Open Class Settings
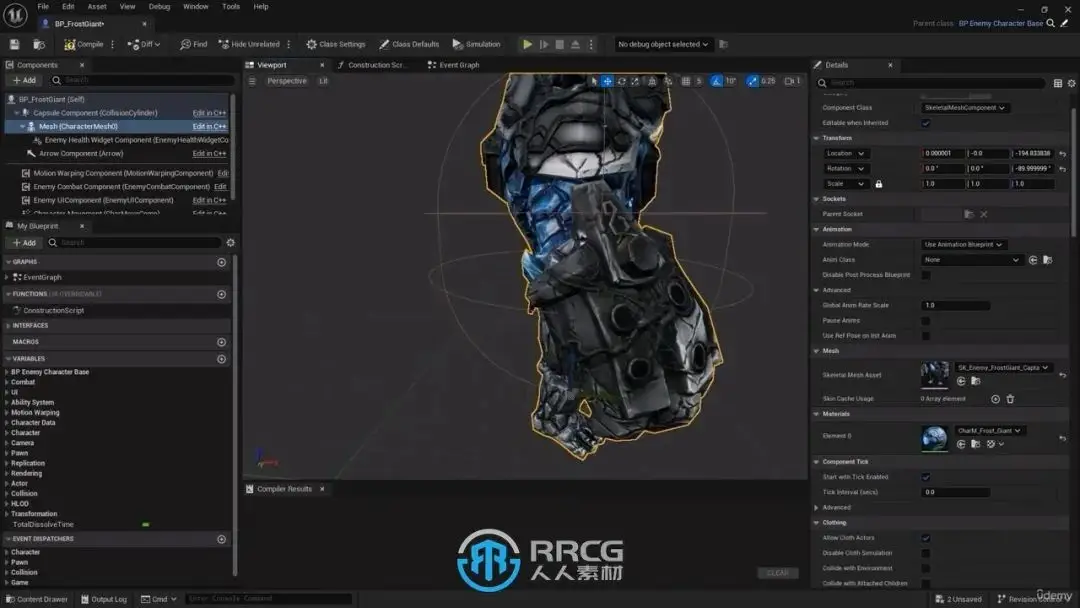 [x=335, y=44]
